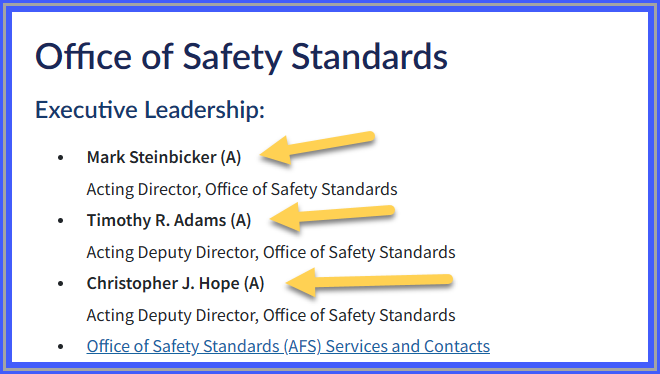Click the bullet beside the Services and Contacts link

pyautogui.click(x=61, y=347)
